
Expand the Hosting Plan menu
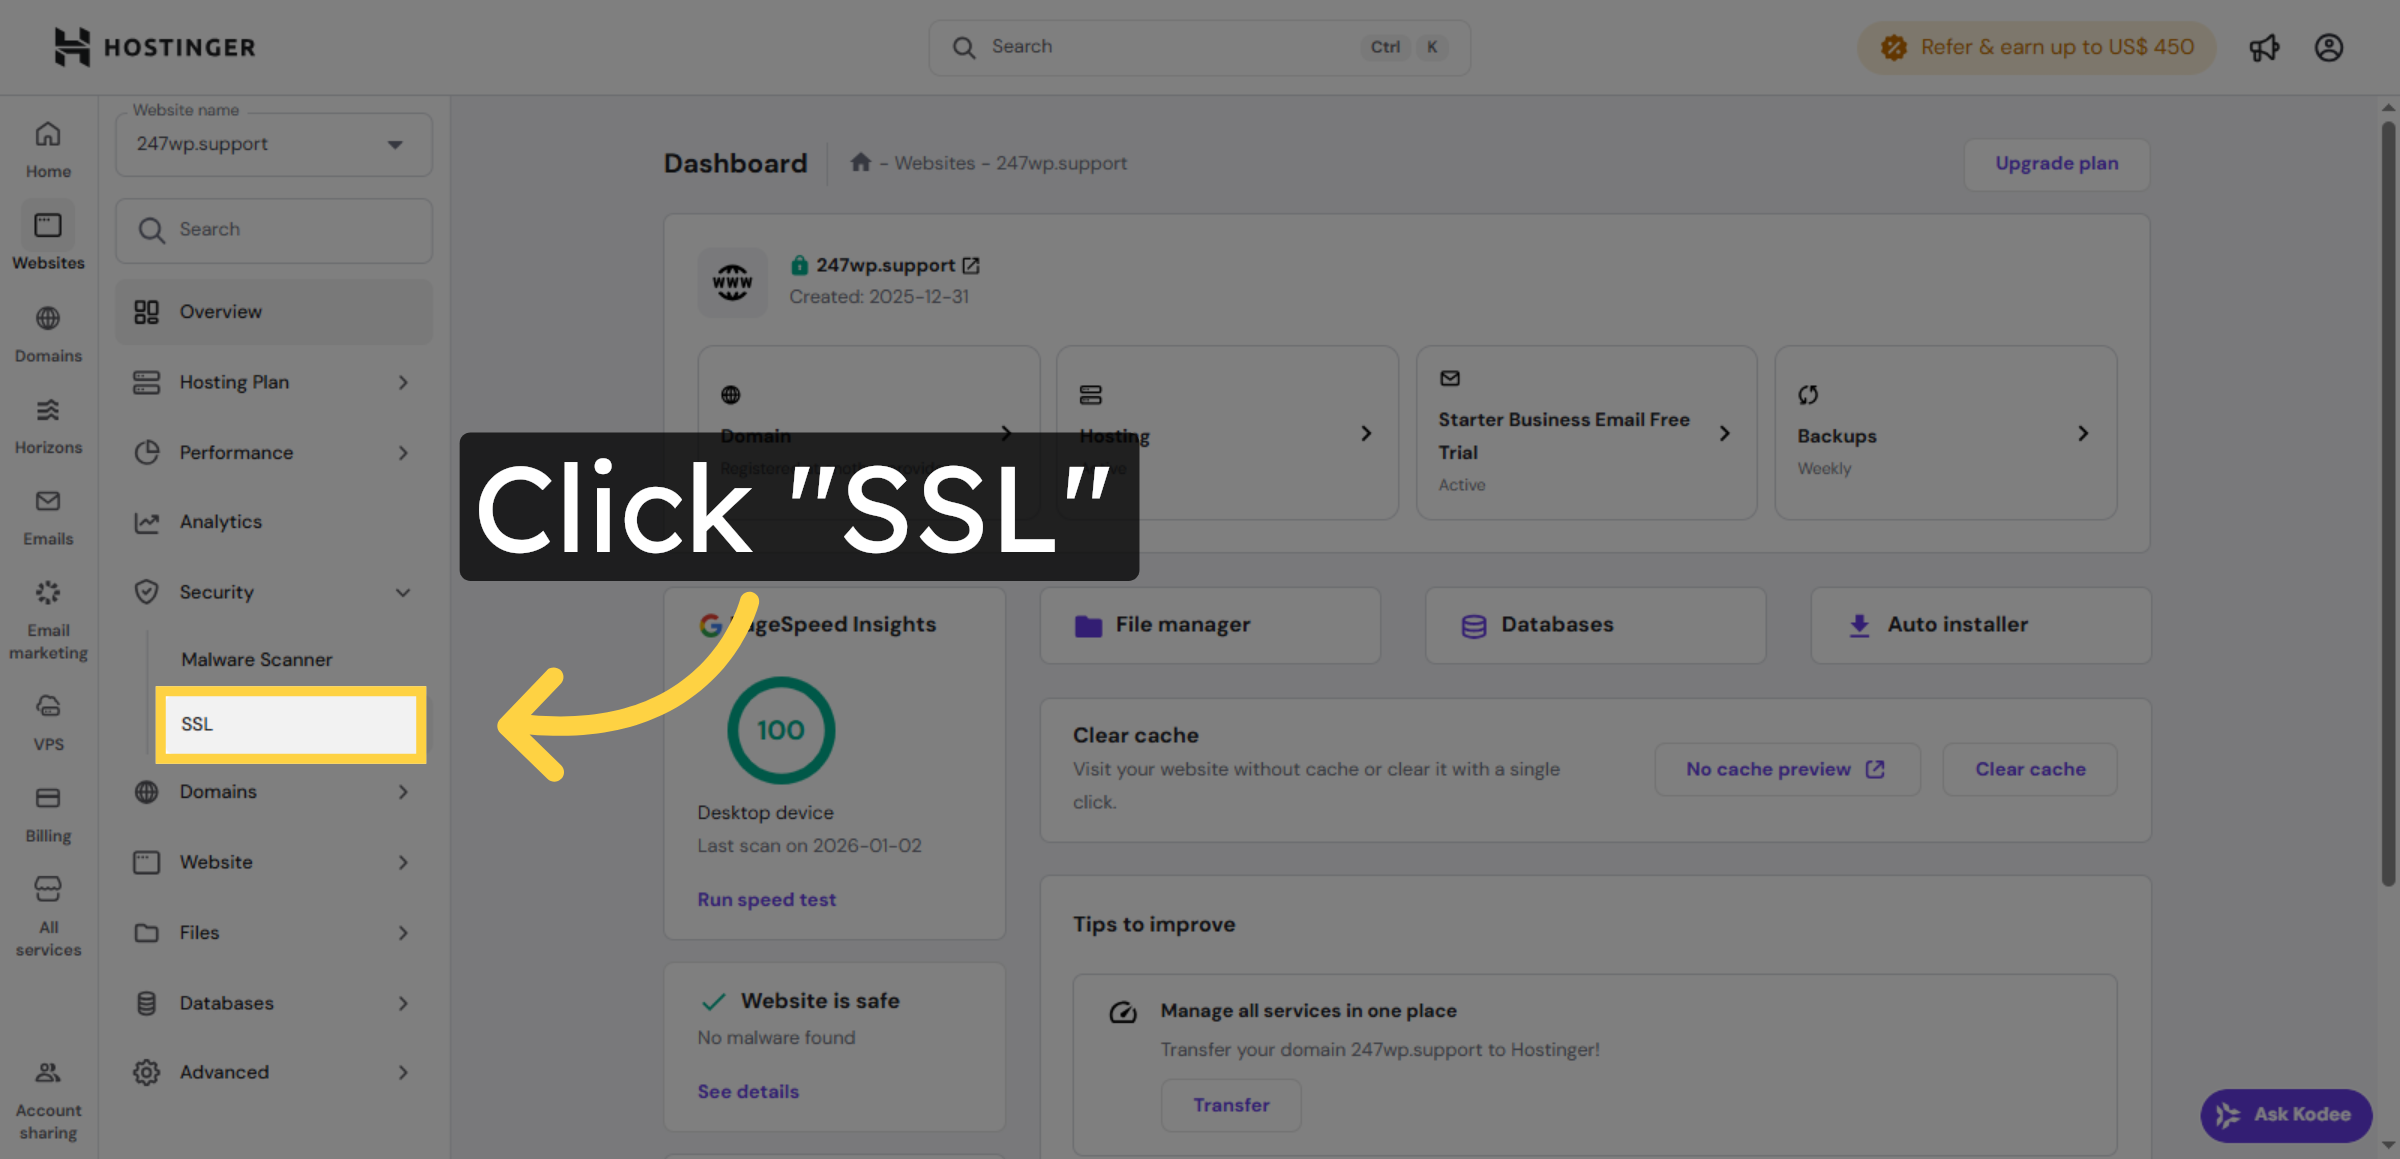coord(273,382)
